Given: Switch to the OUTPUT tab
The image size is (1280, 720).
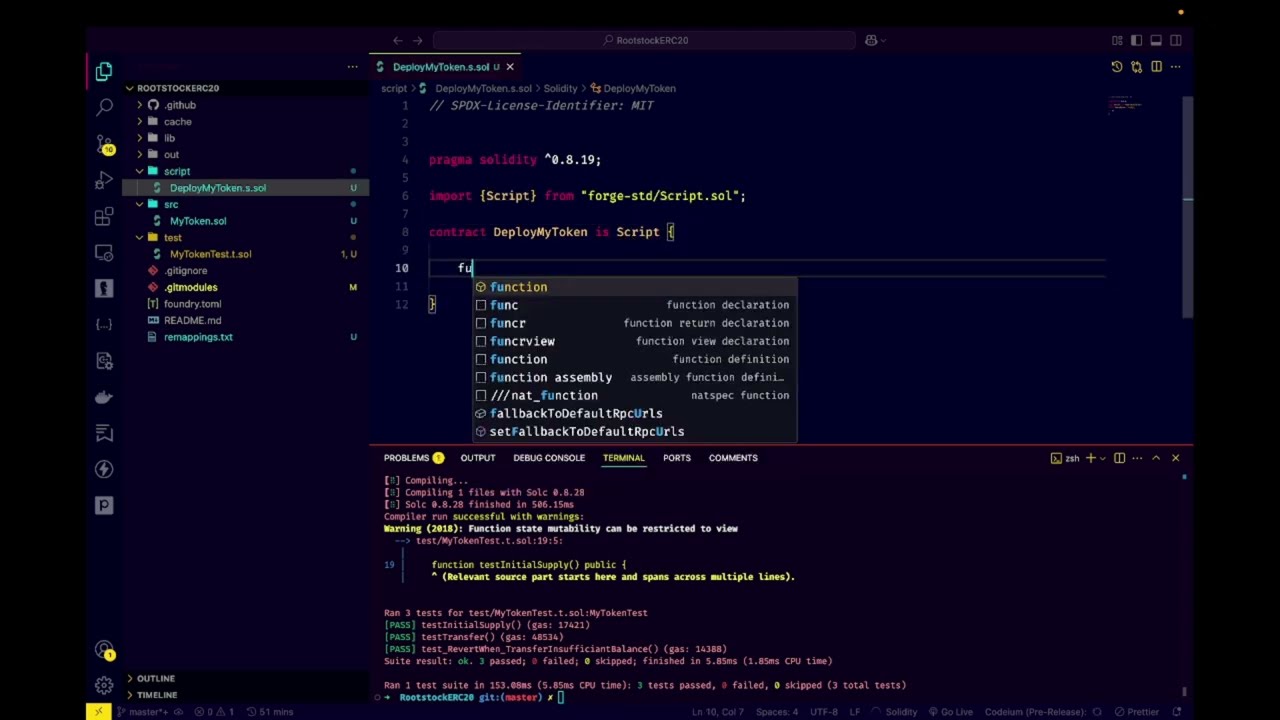Looking at the screenshot, I should (x=477, y=458).
